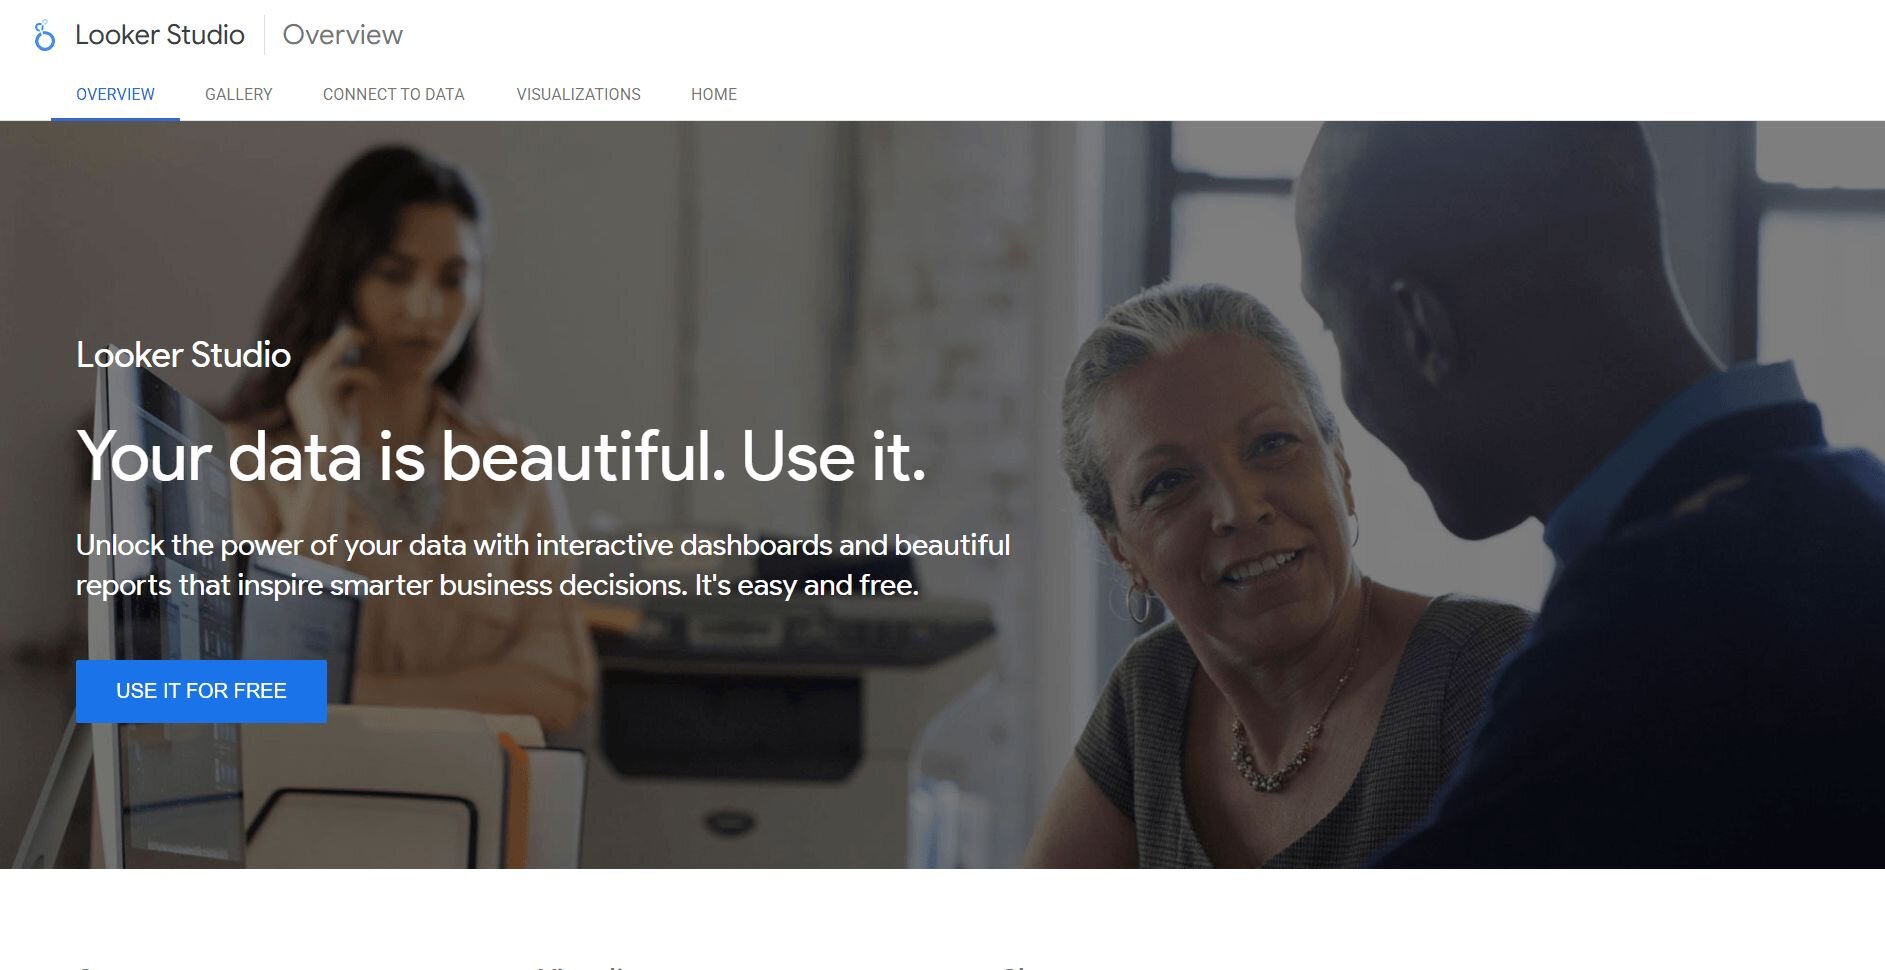
Task: Click the smiling woman's beaded necklace
Action: point(1280,750)
